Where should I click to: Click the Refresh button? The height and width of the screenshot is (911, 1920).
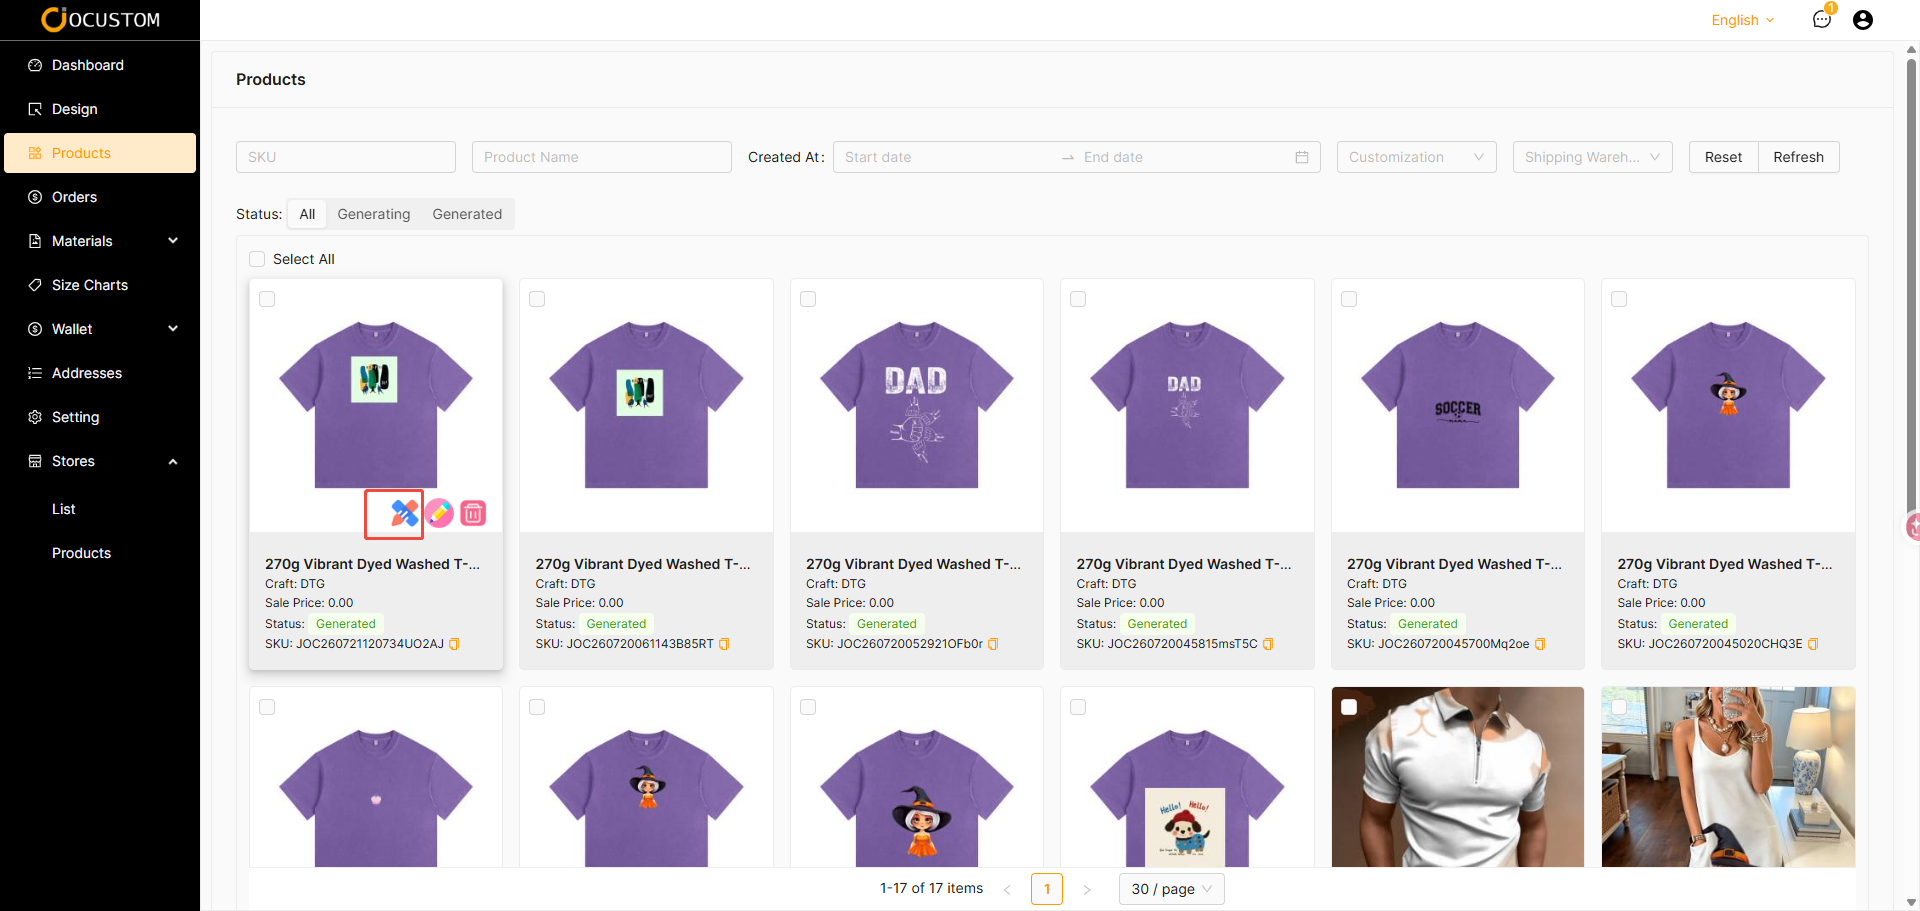pyautogui.click(x=1798, y=157)
